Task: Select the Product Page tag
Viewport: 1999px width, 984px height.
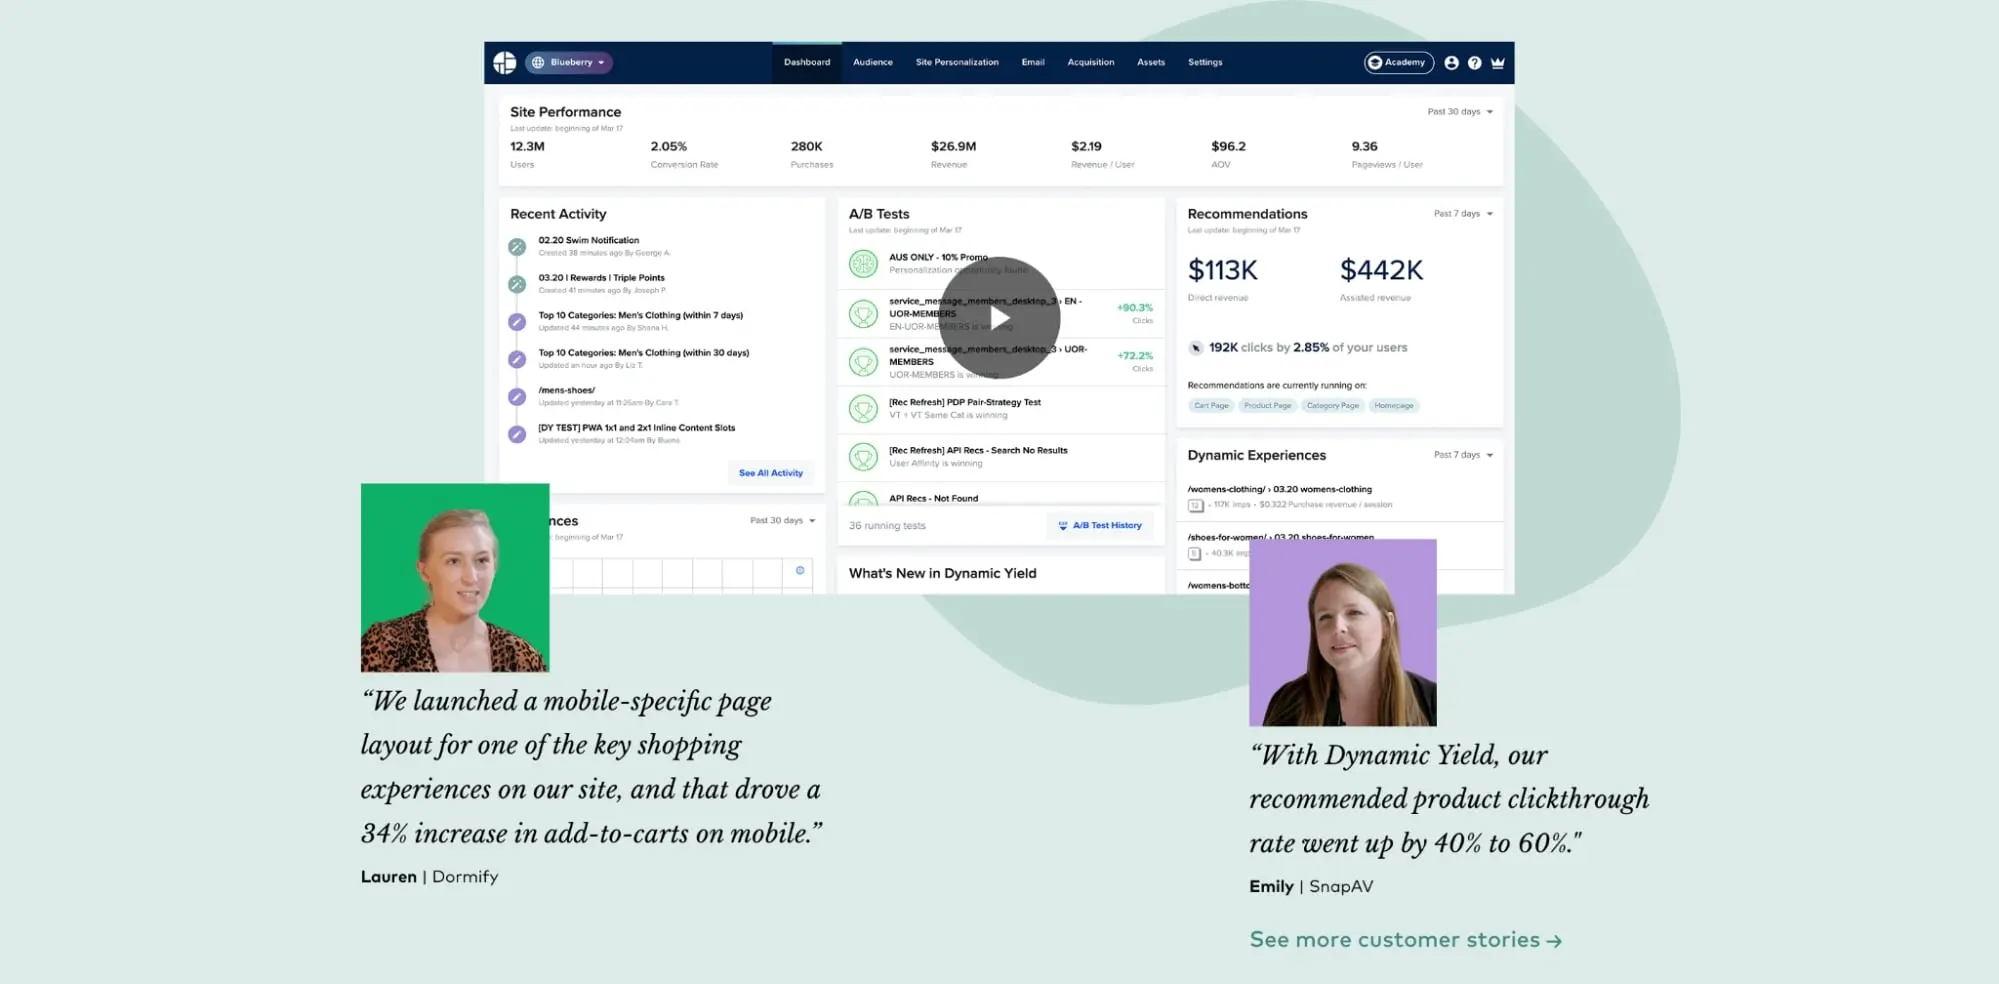Action: click(x=1267, y=405)
